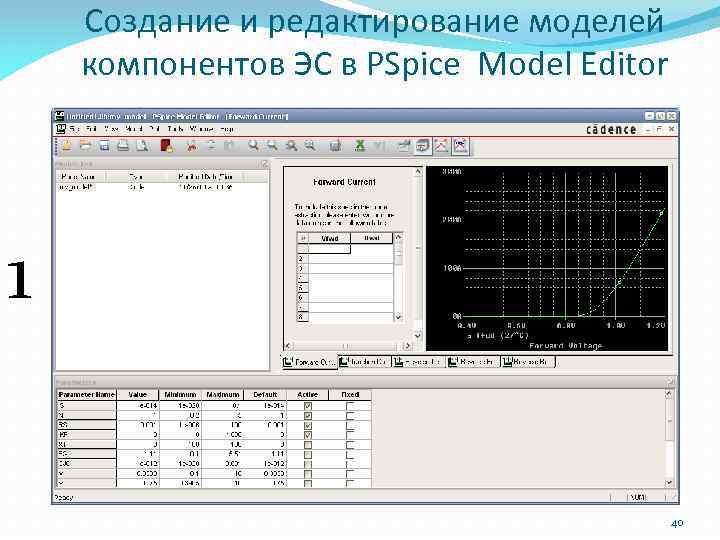
Task: Switch to the Forward Current tab
Action: (309, 362)
